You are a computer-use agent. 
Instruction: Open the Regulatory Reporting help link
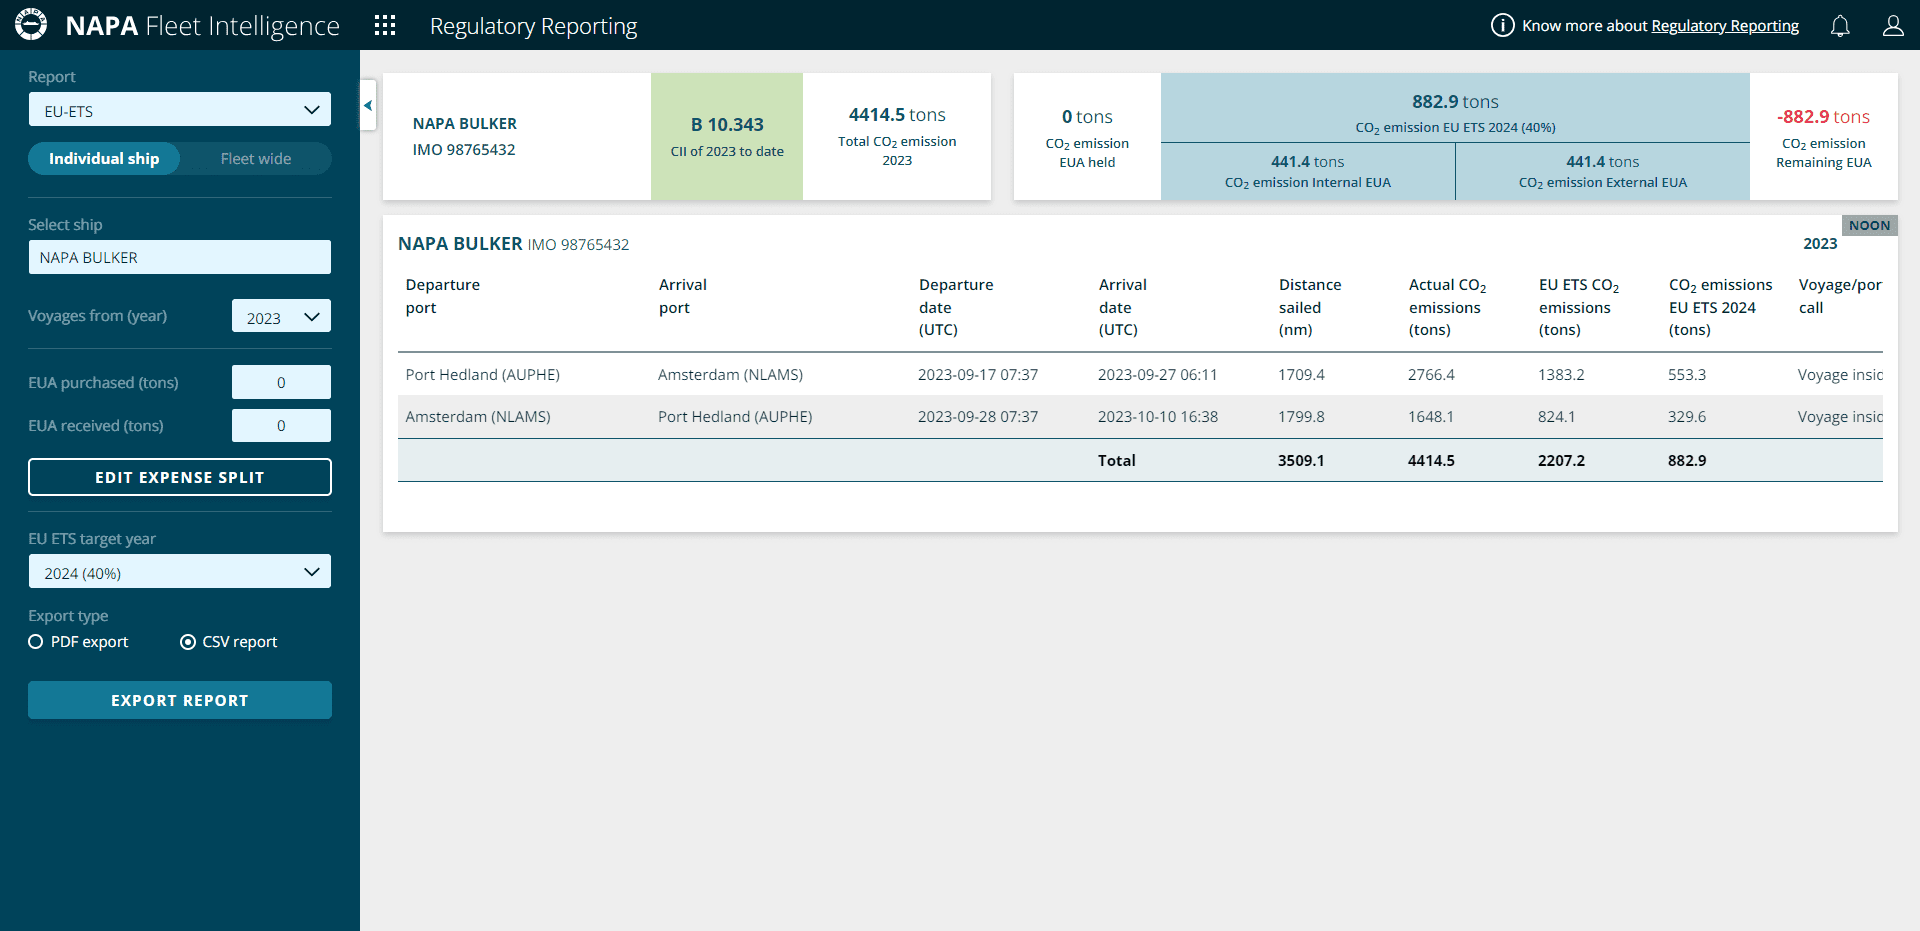click(1725, 26)
